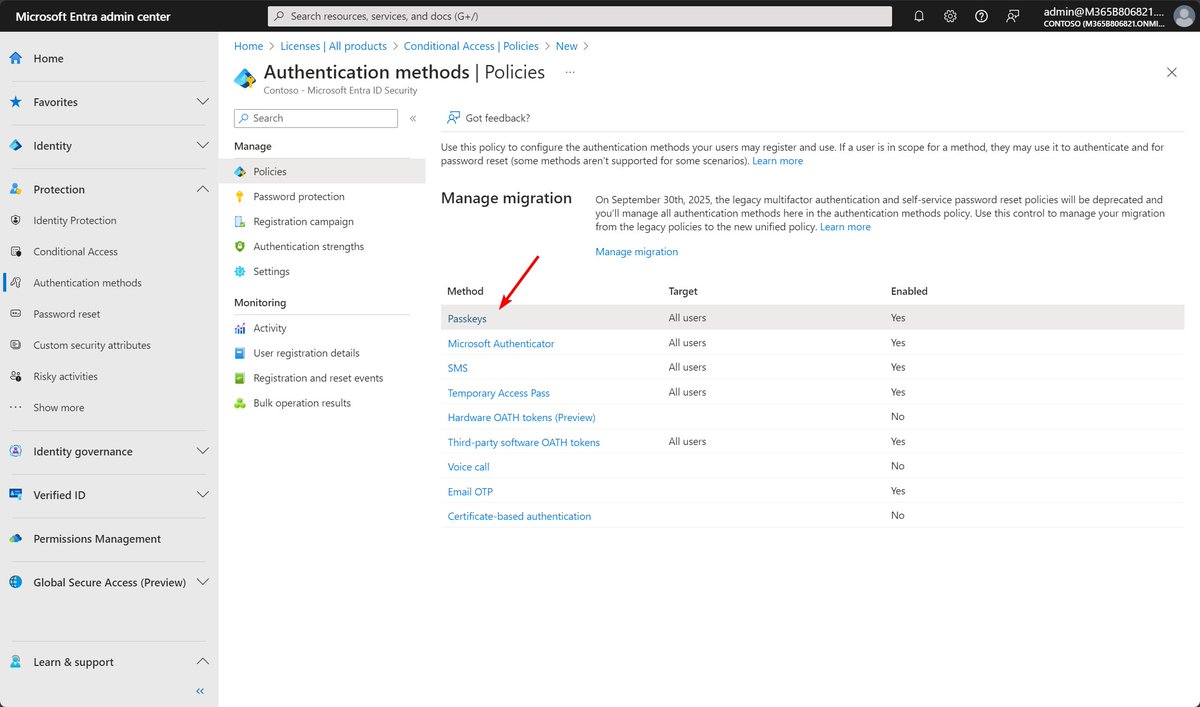This screenshot has width=1200, height=707.
Task: Open the account avatar picture
Action: point(1183,16)
